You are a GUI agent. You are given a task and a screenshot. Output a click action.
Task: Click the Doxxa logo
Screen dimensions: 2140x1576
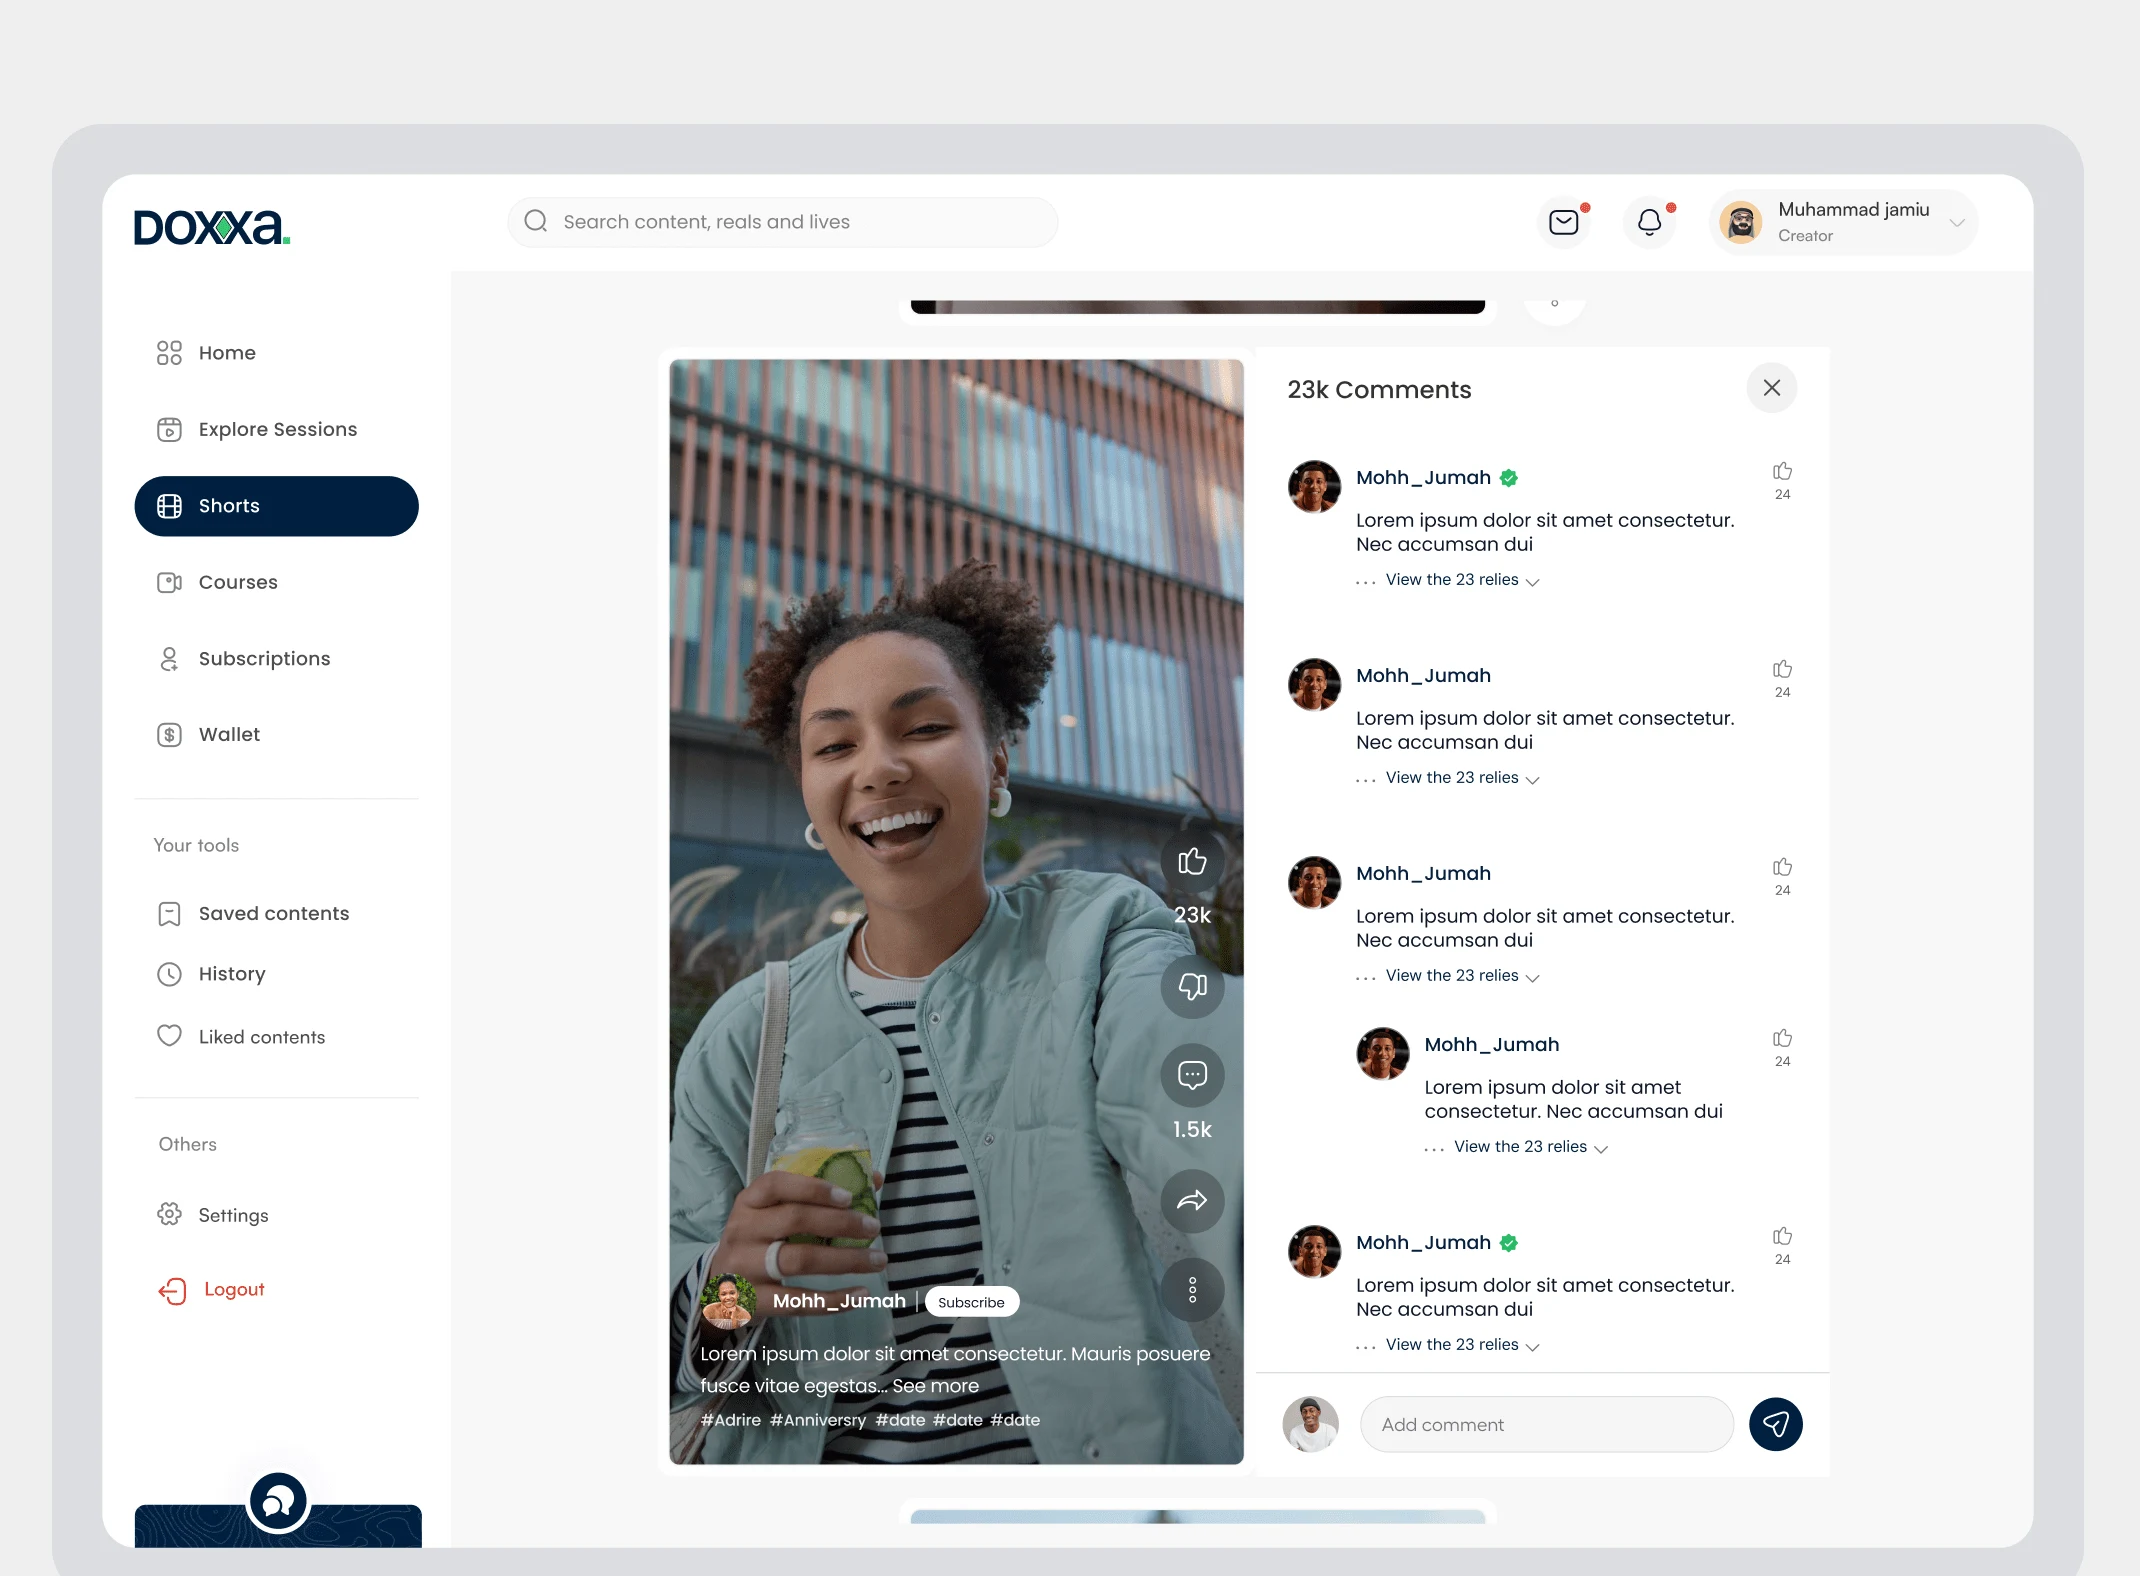coord(212,227)
